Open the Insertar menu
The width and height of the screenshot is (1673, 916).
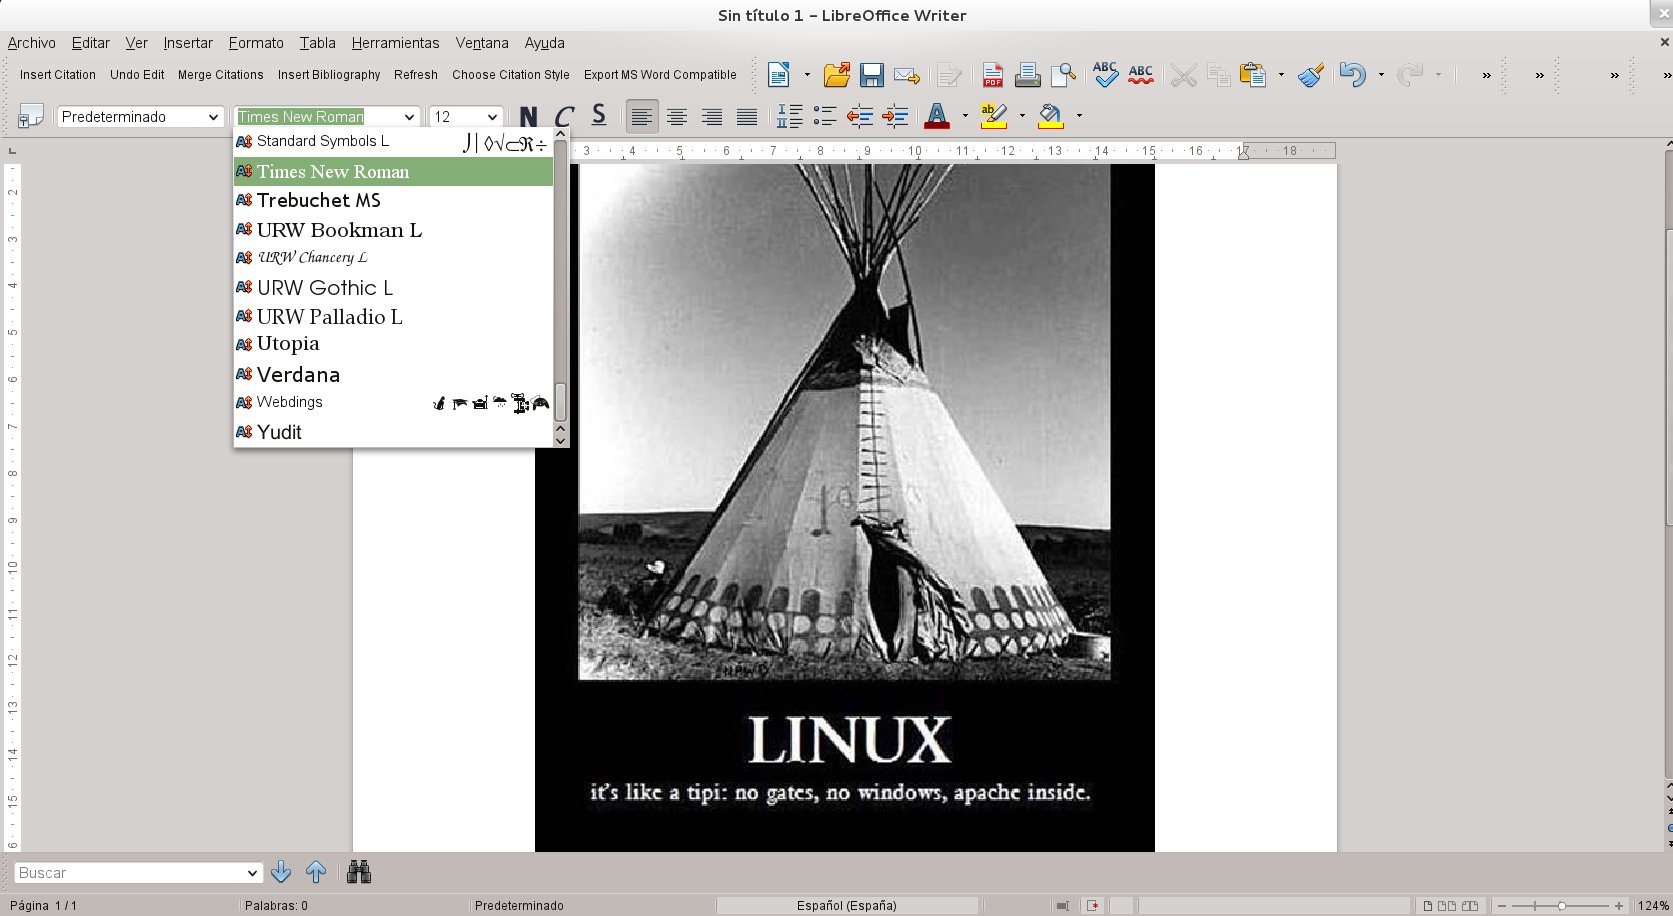coord(188,43)
